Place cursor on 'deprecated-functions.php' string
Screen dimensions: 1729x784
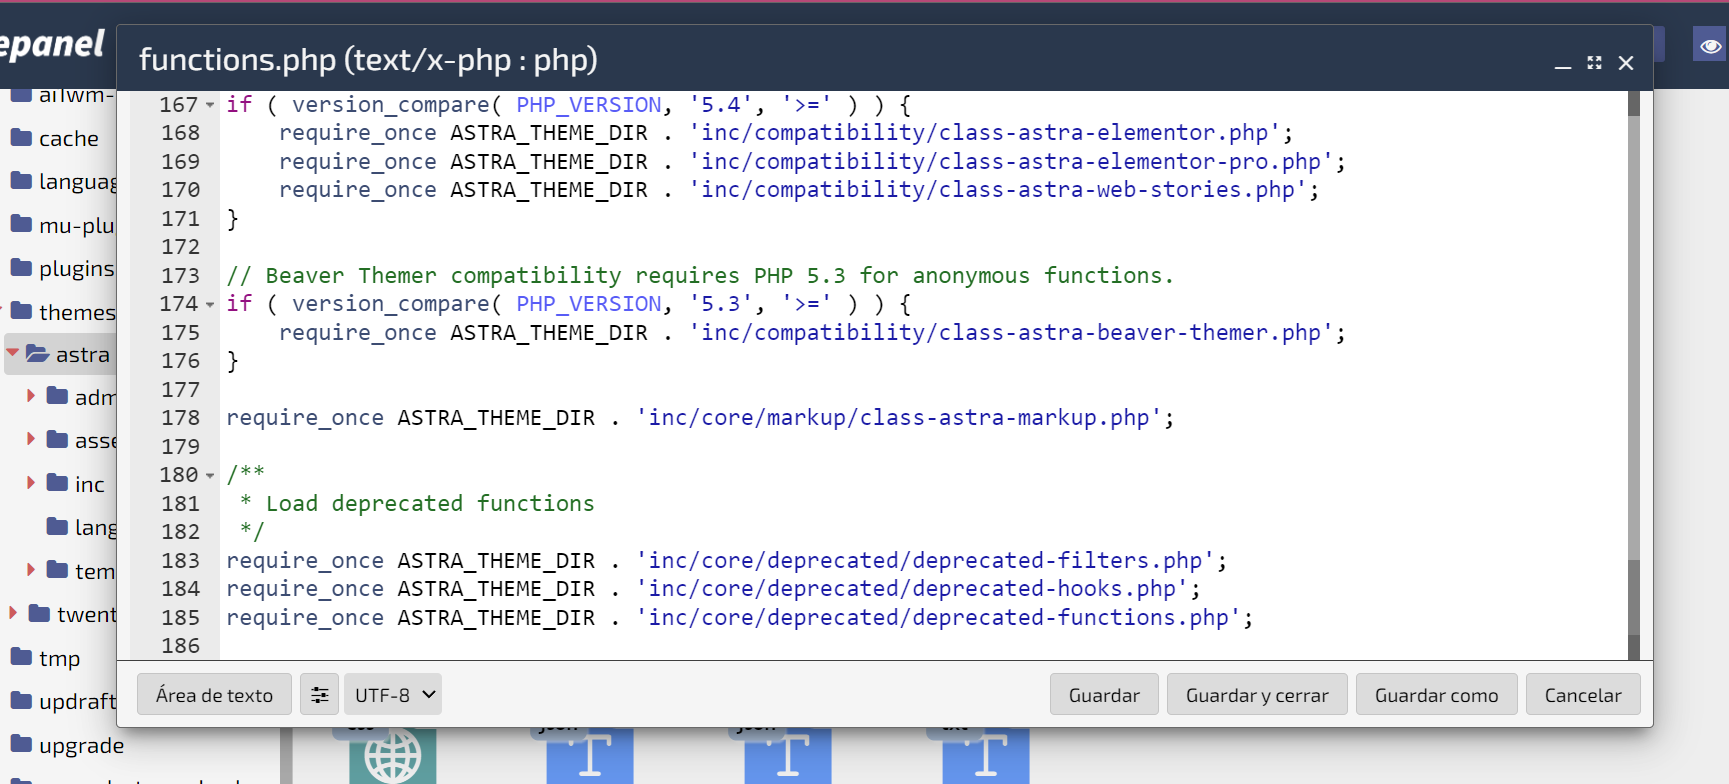(x=939, y=618)
